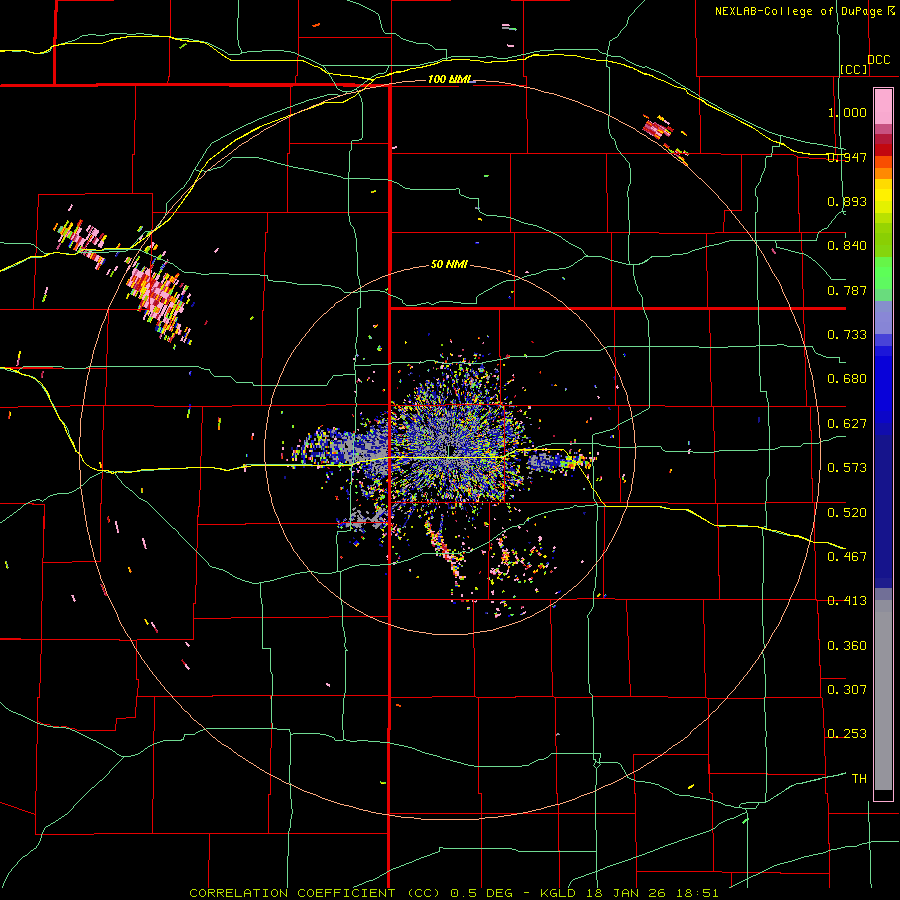900x900 pixels.
Task: Pick the 0.573 scale value
Action: click(x=847, y=468)
